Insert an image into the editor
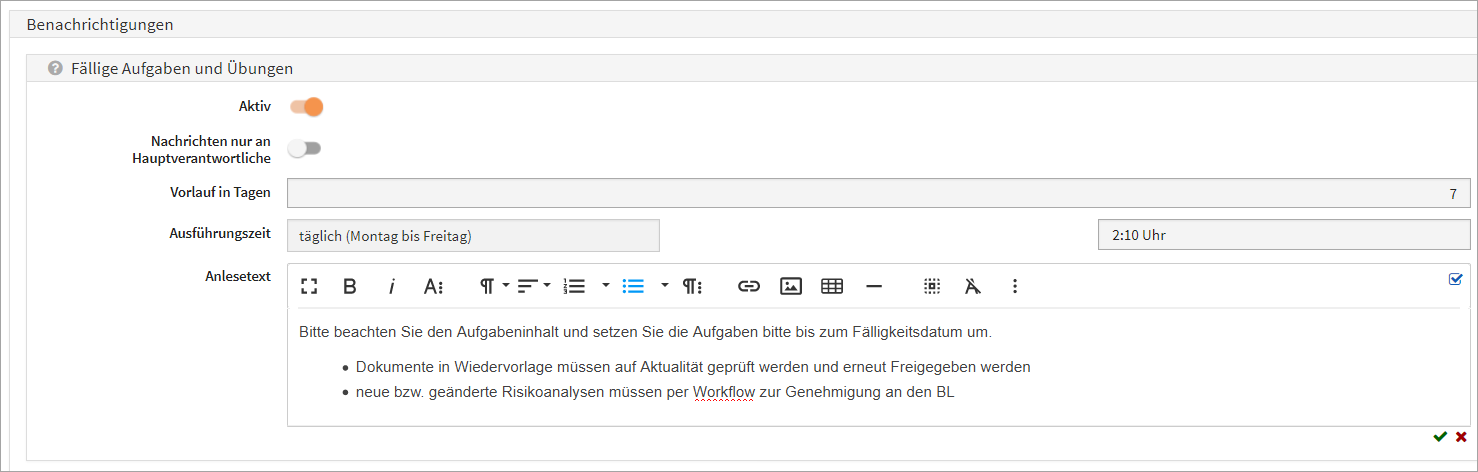The width and height of the screenshot is (1478, 472). [790, 286]
